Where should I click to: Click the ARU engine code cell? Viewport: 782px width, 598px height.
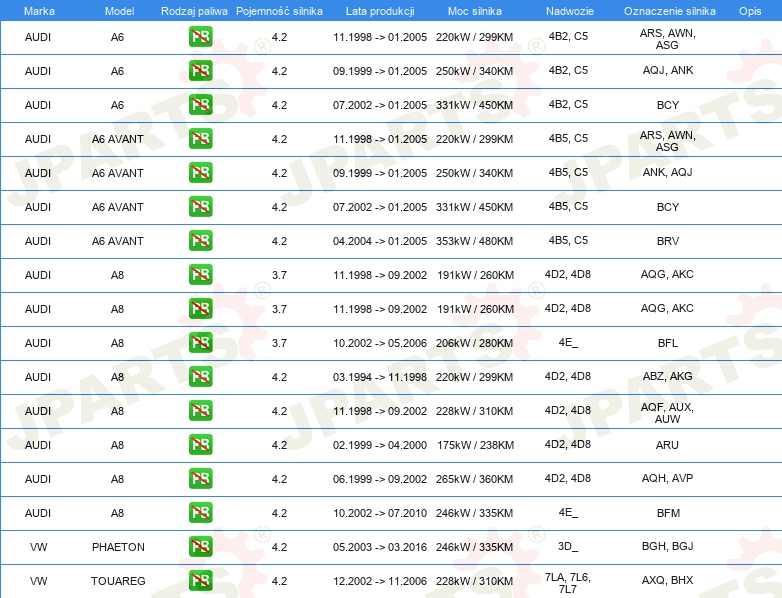pos(667,445)
